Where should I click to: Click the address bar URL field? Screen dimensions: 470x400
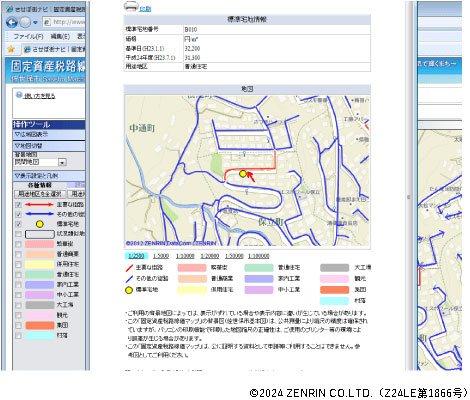65,22
